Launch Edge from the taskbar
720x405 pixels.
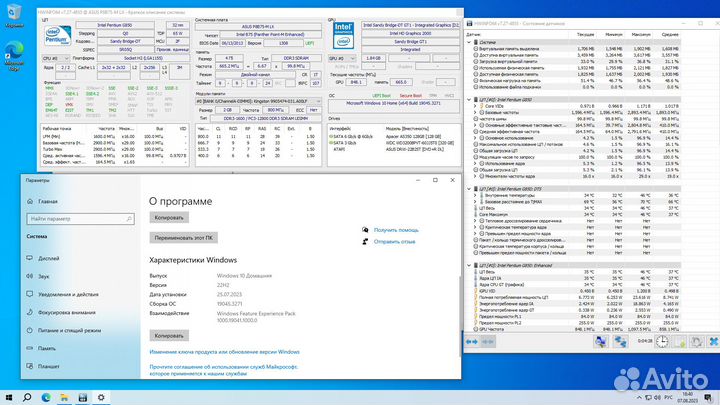pyautogui.click(x=46, y=397)
